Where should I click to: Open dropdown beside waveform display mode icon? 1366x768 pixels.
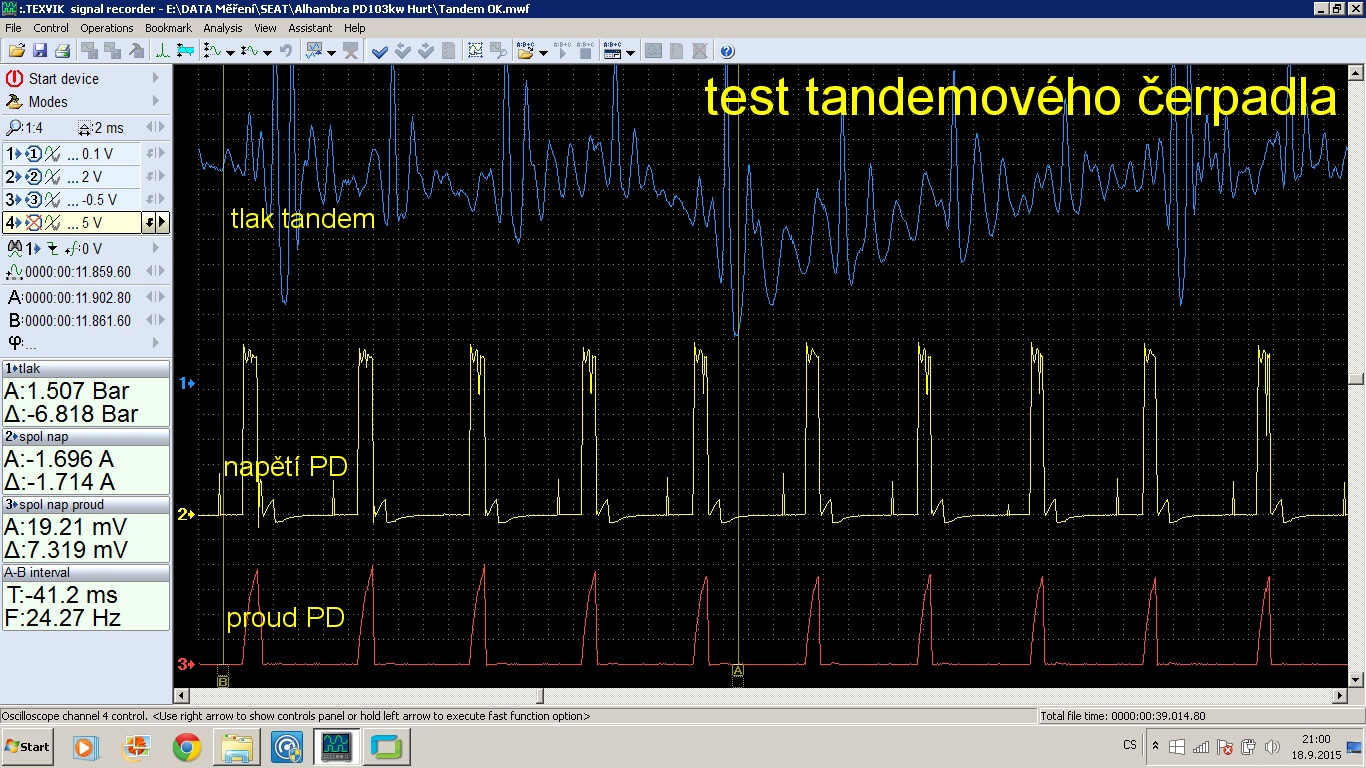[x=331, y=52]
